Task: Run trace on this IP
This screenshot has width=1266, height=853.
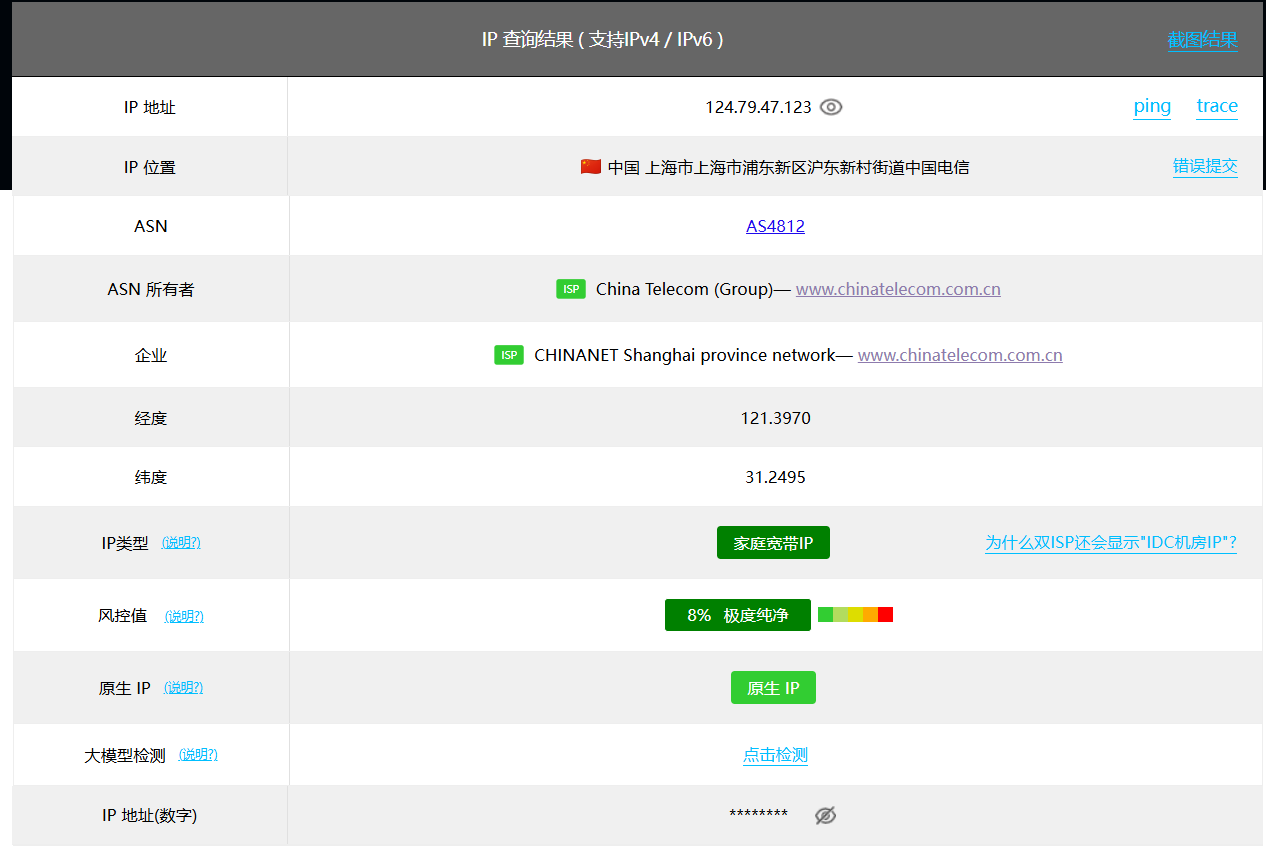Action: 1217,106
